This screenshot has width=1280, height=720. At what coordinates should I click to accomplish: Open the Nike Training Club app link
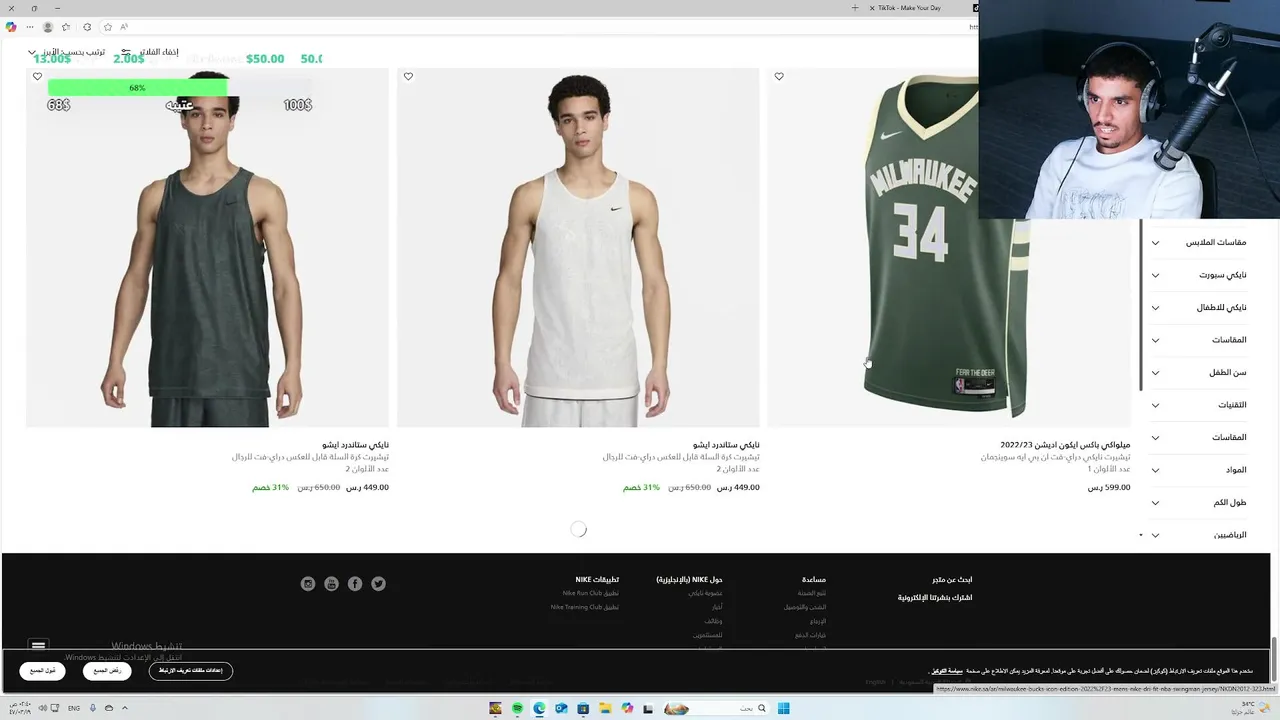point(584,607)
